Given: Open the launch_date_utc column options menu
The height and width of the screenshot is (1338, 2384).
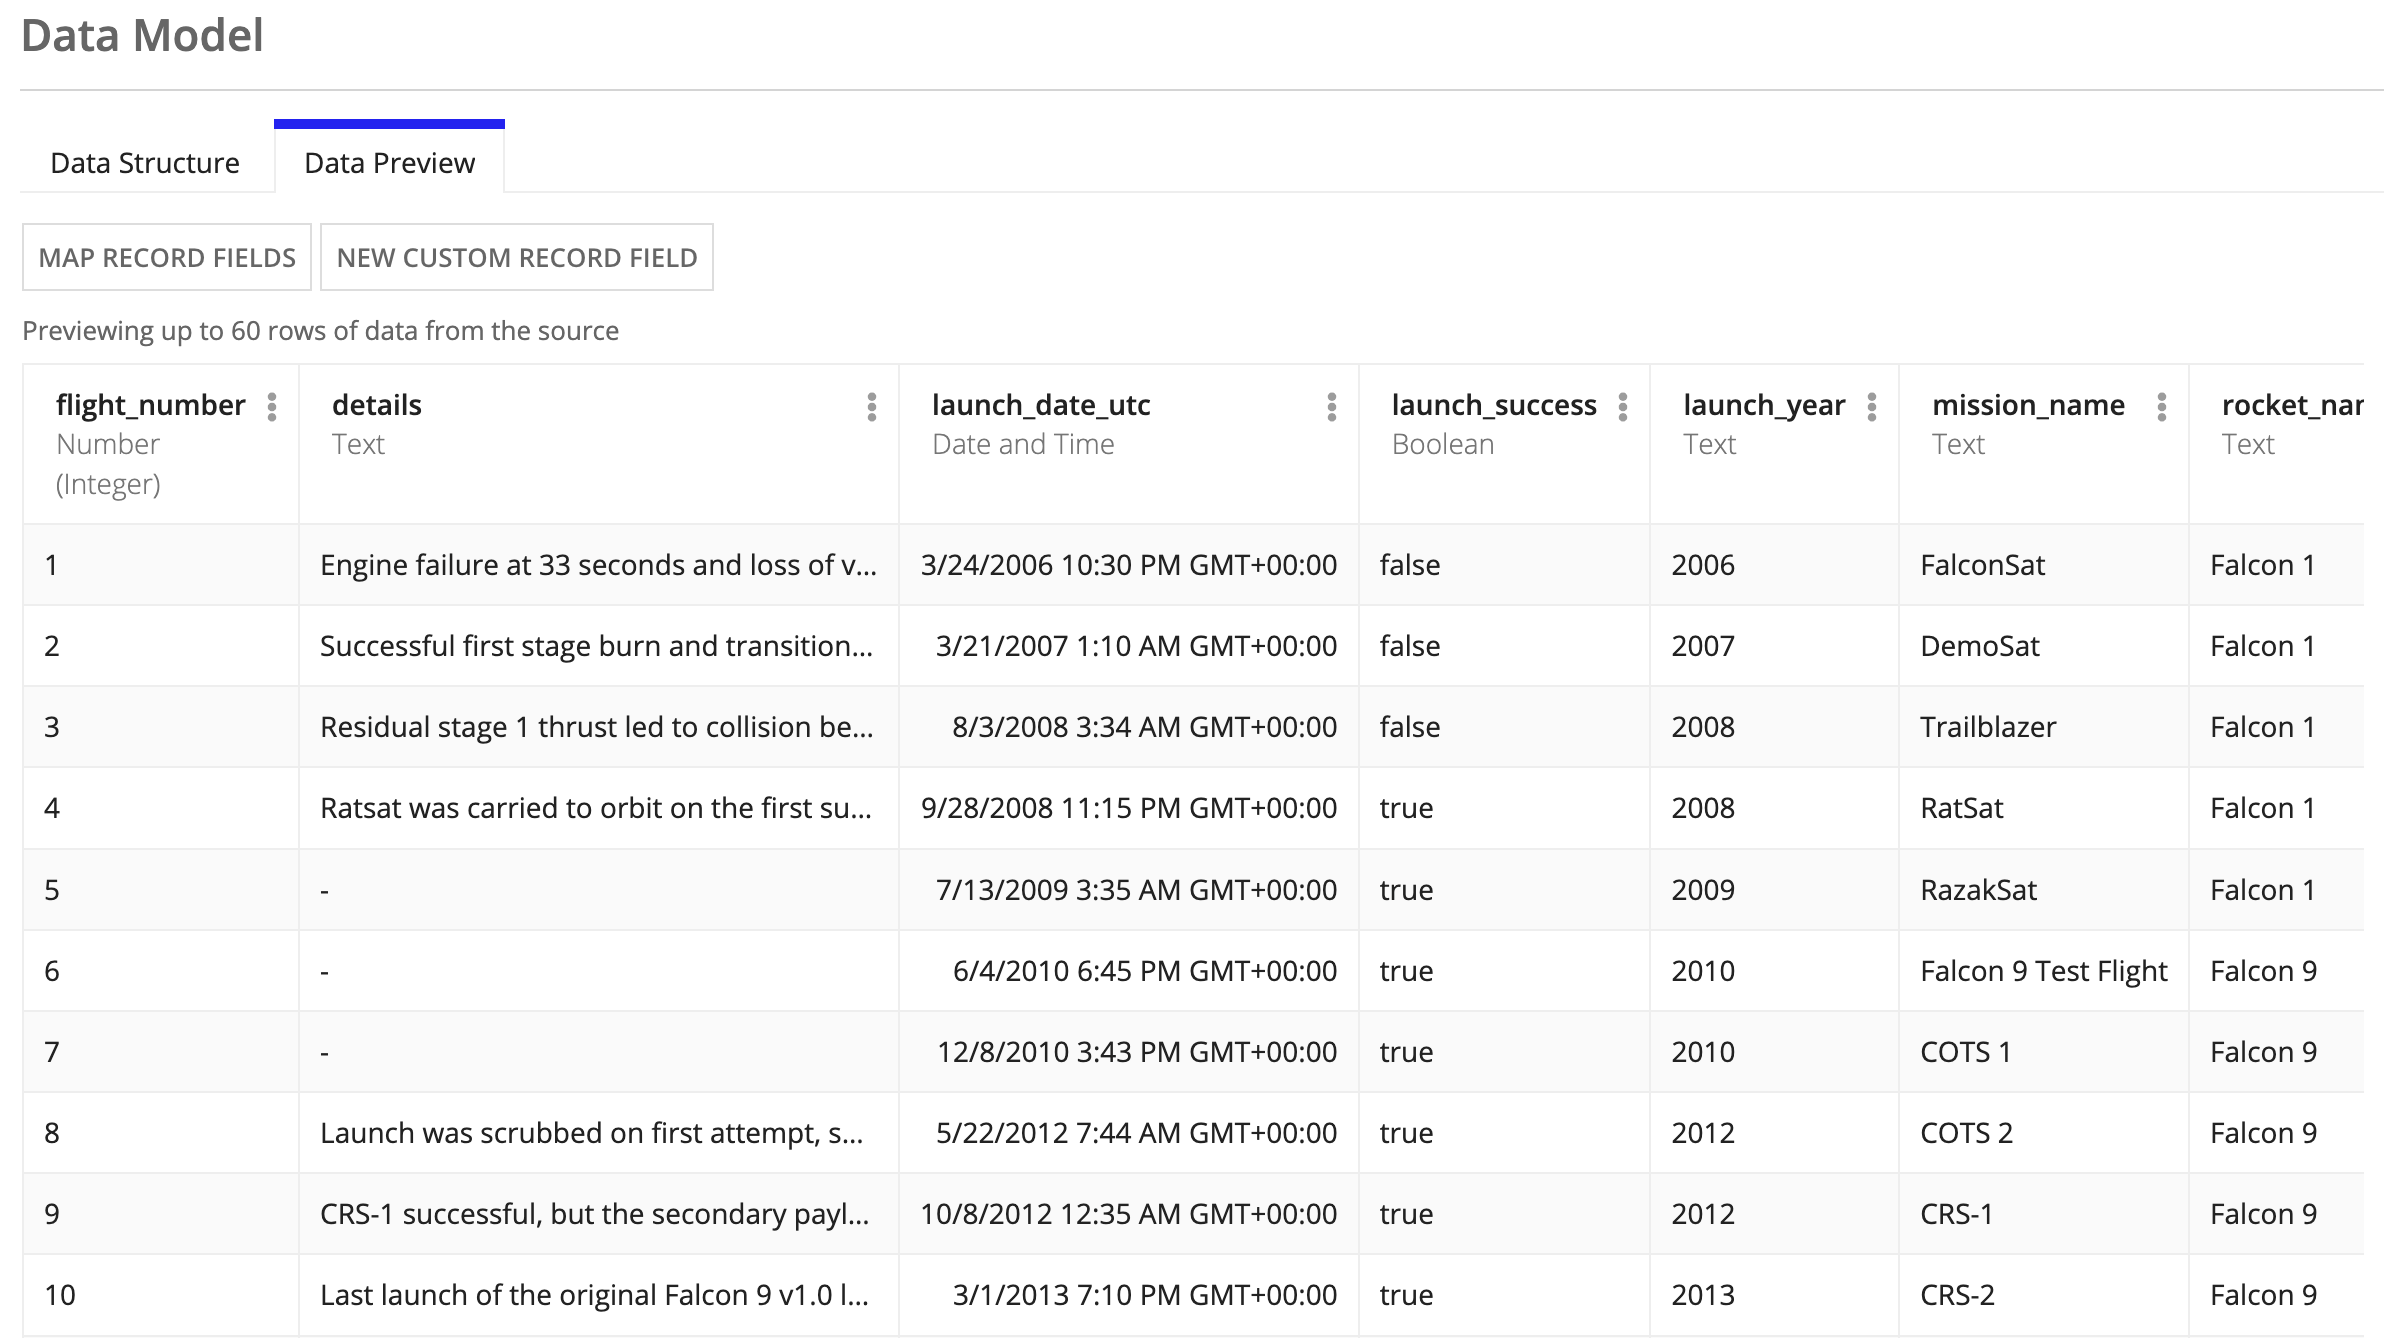Looking at the screenshot, I should pyautogui.click(x=1332, y=407).
